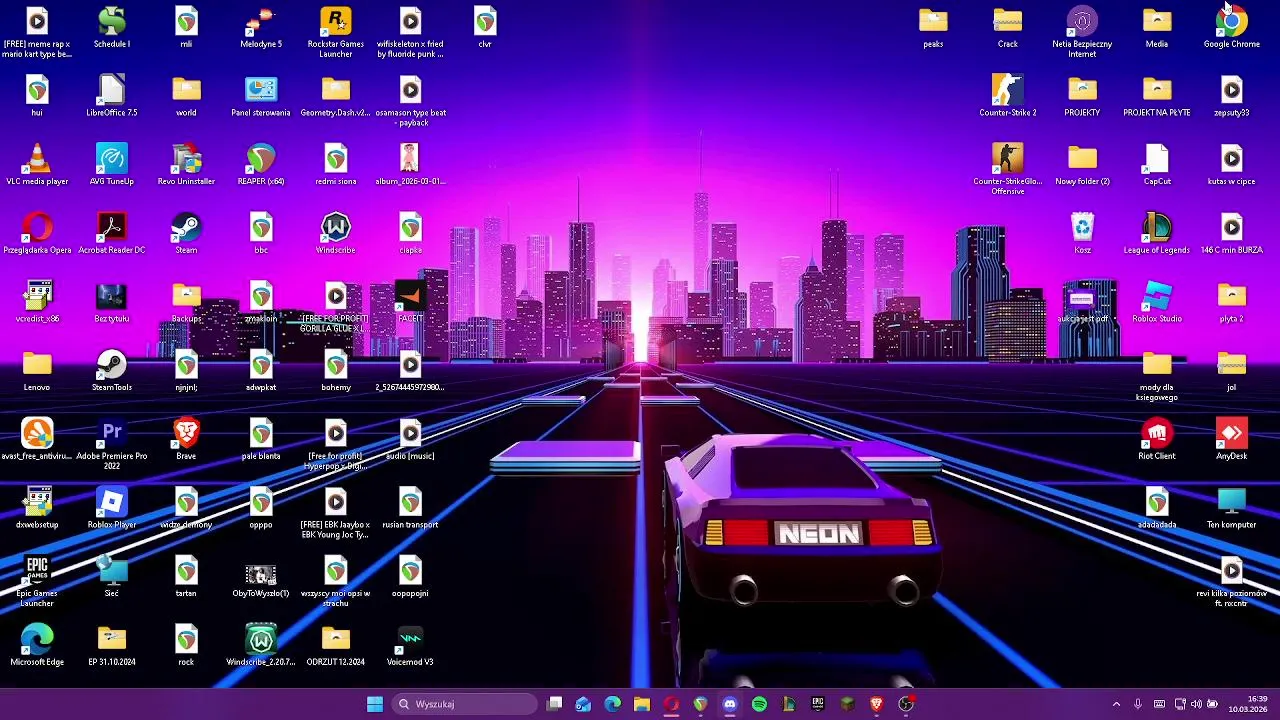
Task: Click the microphone tray icon
Action: point(1138,704)
